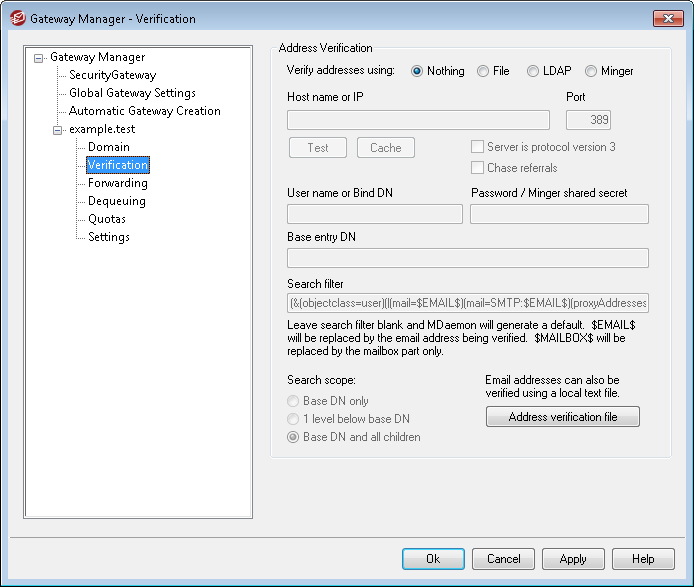This screenshot has height=587, width=694.
Task: Click the Gateway Manager title bar icon
Action: [x=16, y=19]
